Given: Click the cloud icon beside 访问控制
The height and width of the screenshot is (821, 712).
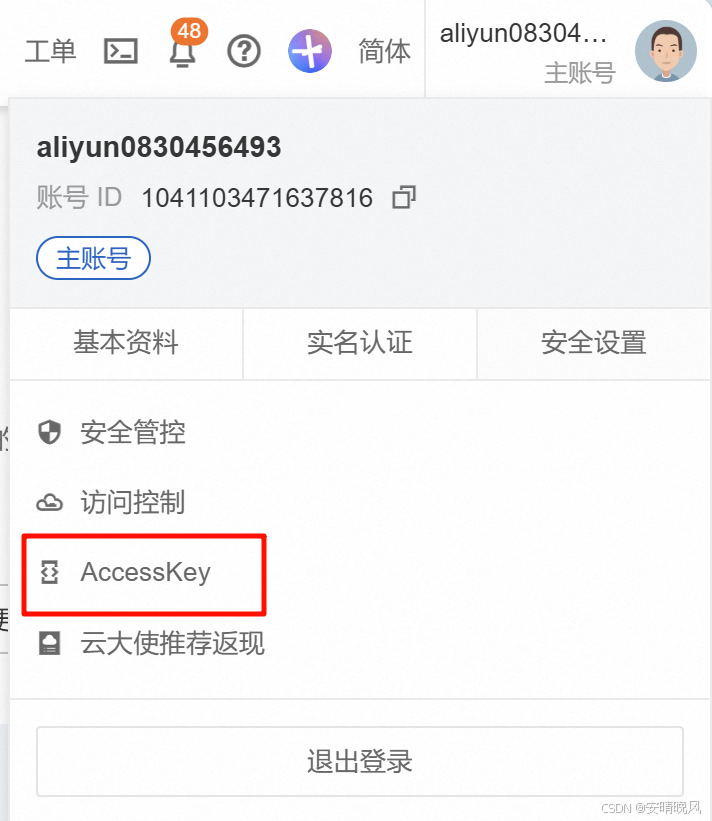Looking at the screenshot, I should coord(50,503).
